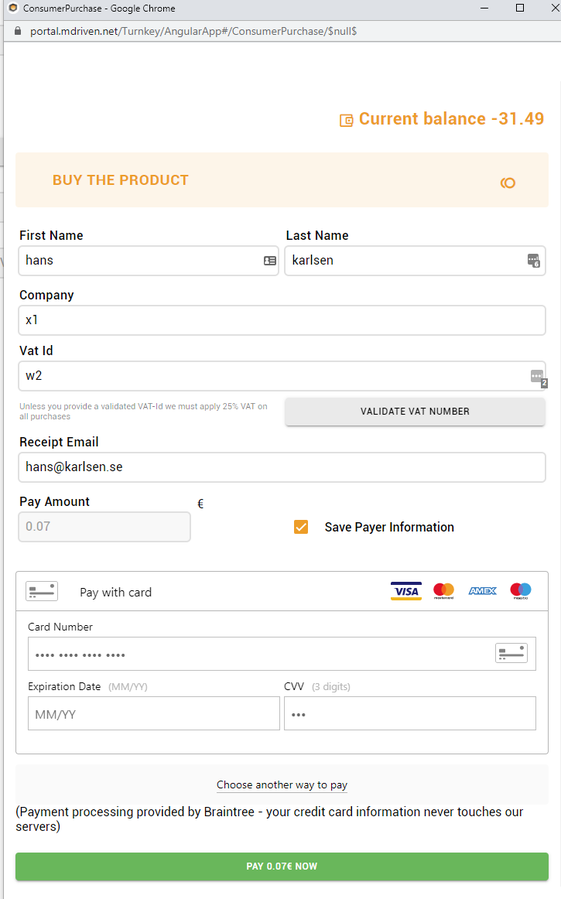Open Choose another way to pay link
This screenshot has height=899, width=561.
pos(282,785)
